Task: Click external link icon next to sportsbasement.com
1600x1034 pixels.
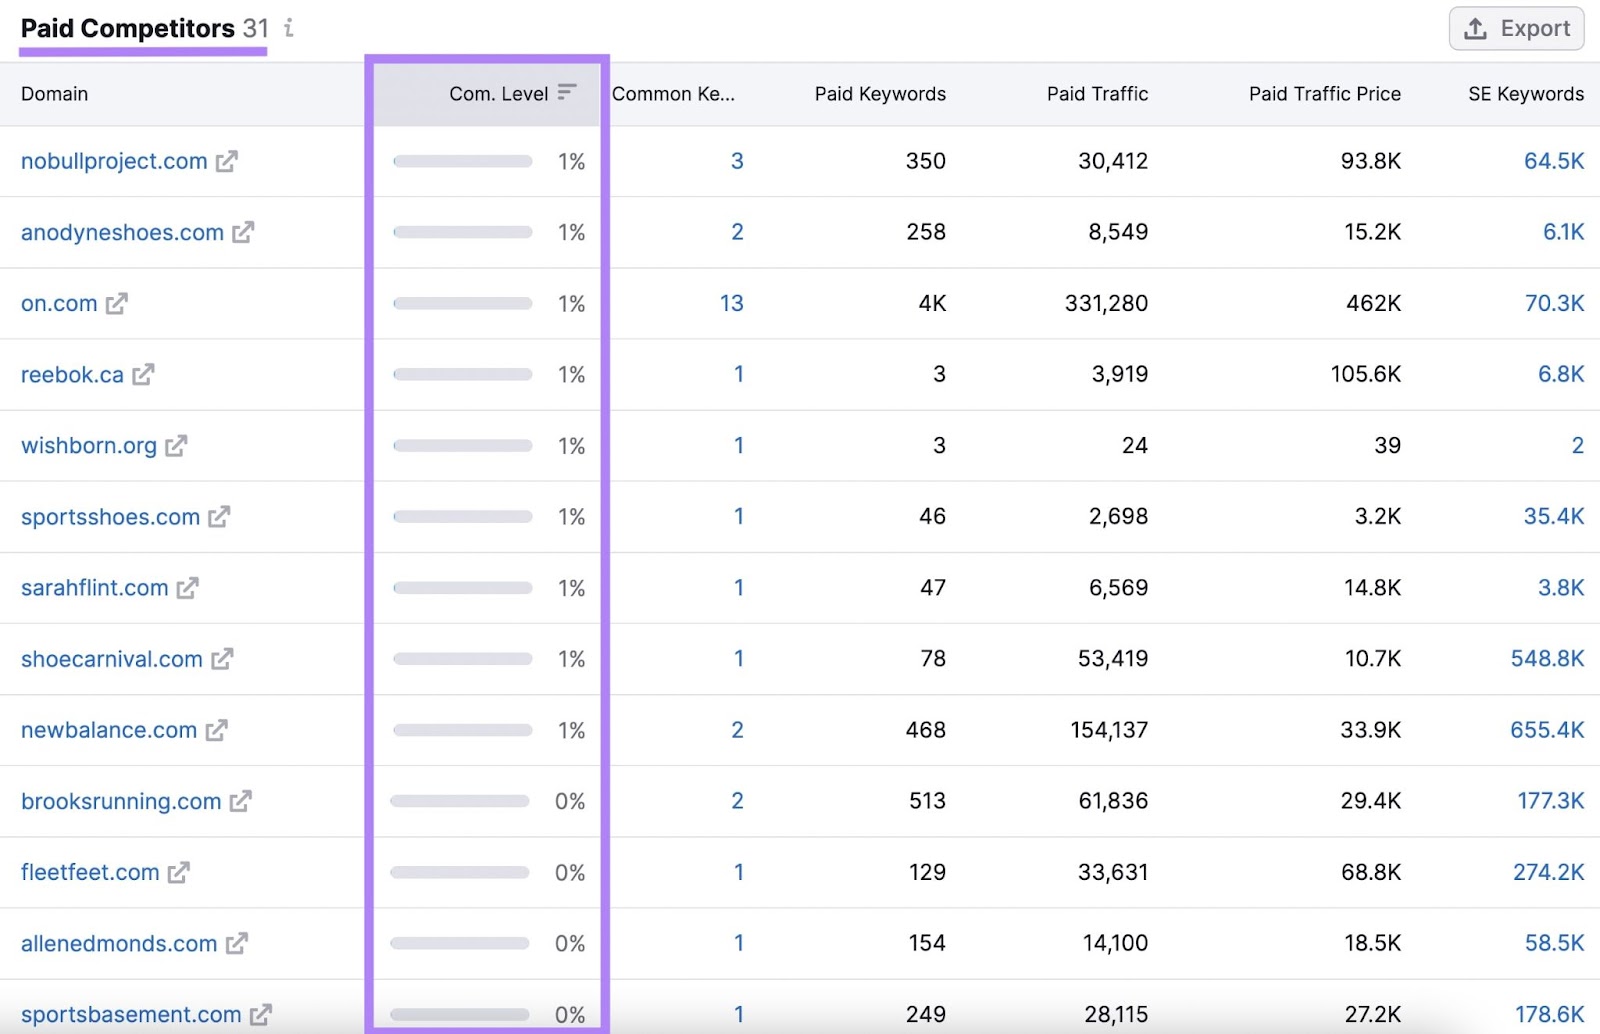Action: (x=261, y=1015)
